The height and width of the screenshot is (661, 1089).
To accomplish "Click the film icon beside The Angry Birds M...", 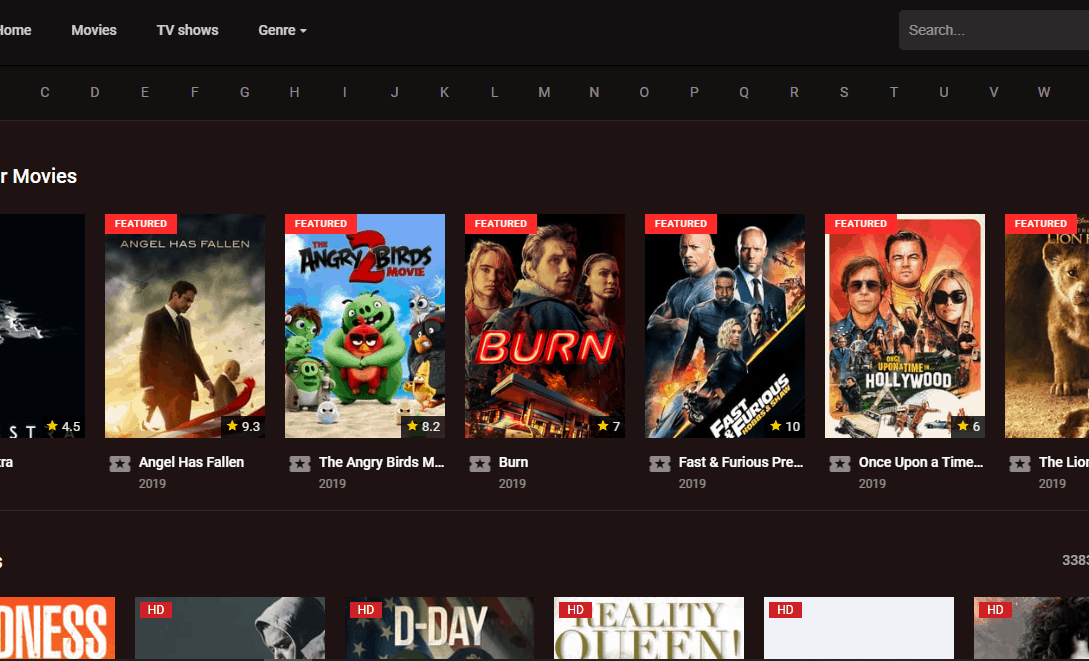I will click(x=300, y=464).
